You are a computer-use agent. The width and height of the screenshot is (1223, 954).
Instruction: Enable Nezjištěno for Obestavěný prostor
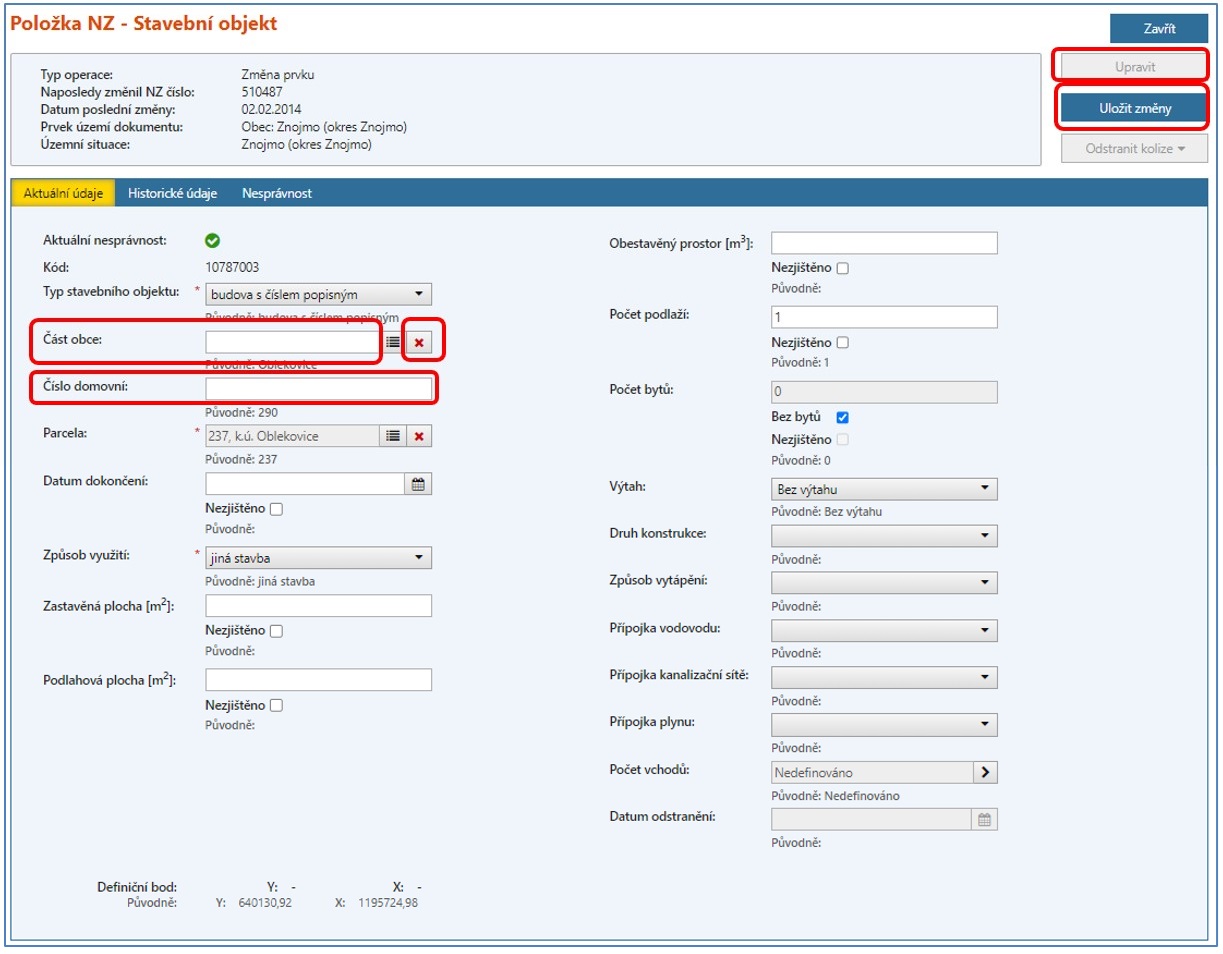point(842,268)
